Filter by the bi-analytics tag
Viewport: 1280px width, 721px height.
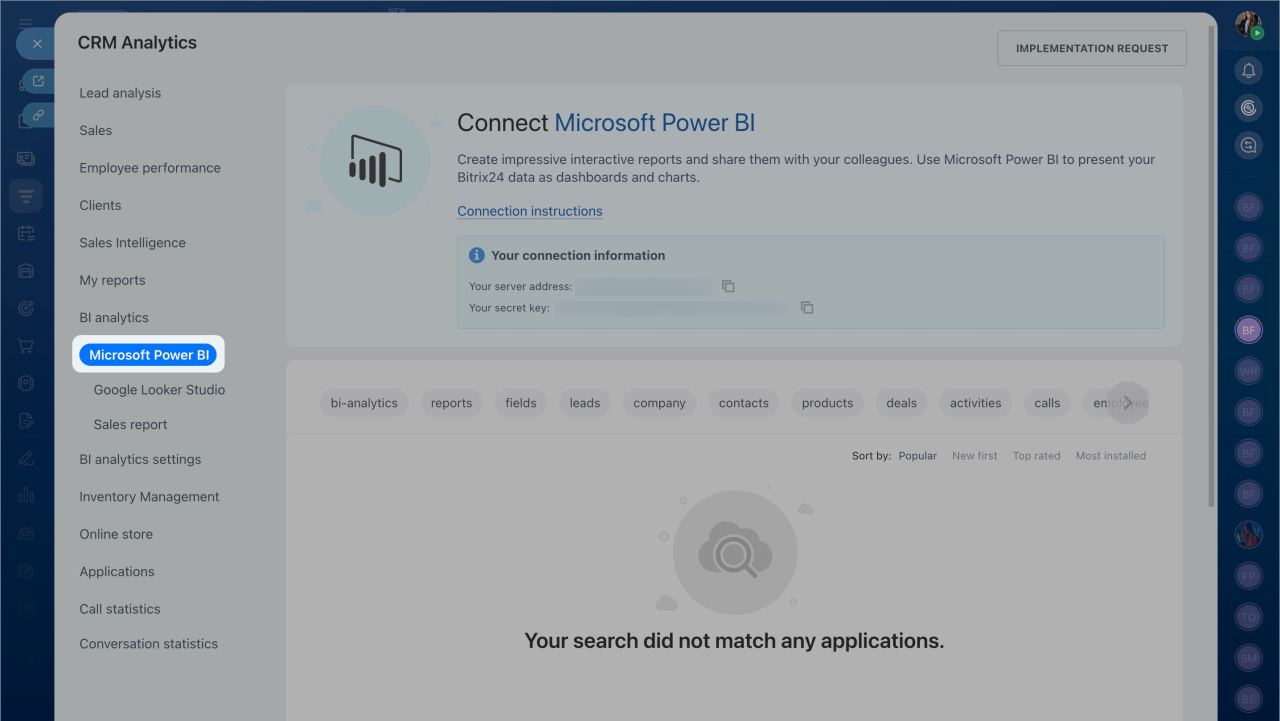click(x=364, y=403)
